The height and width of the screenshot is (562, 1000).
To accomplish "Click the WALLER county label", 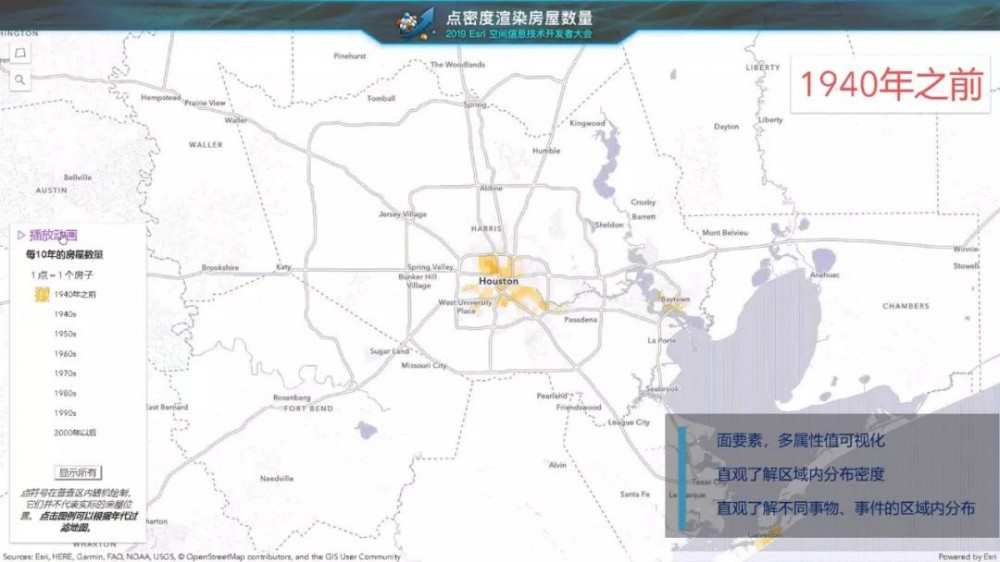I will 205,145.
